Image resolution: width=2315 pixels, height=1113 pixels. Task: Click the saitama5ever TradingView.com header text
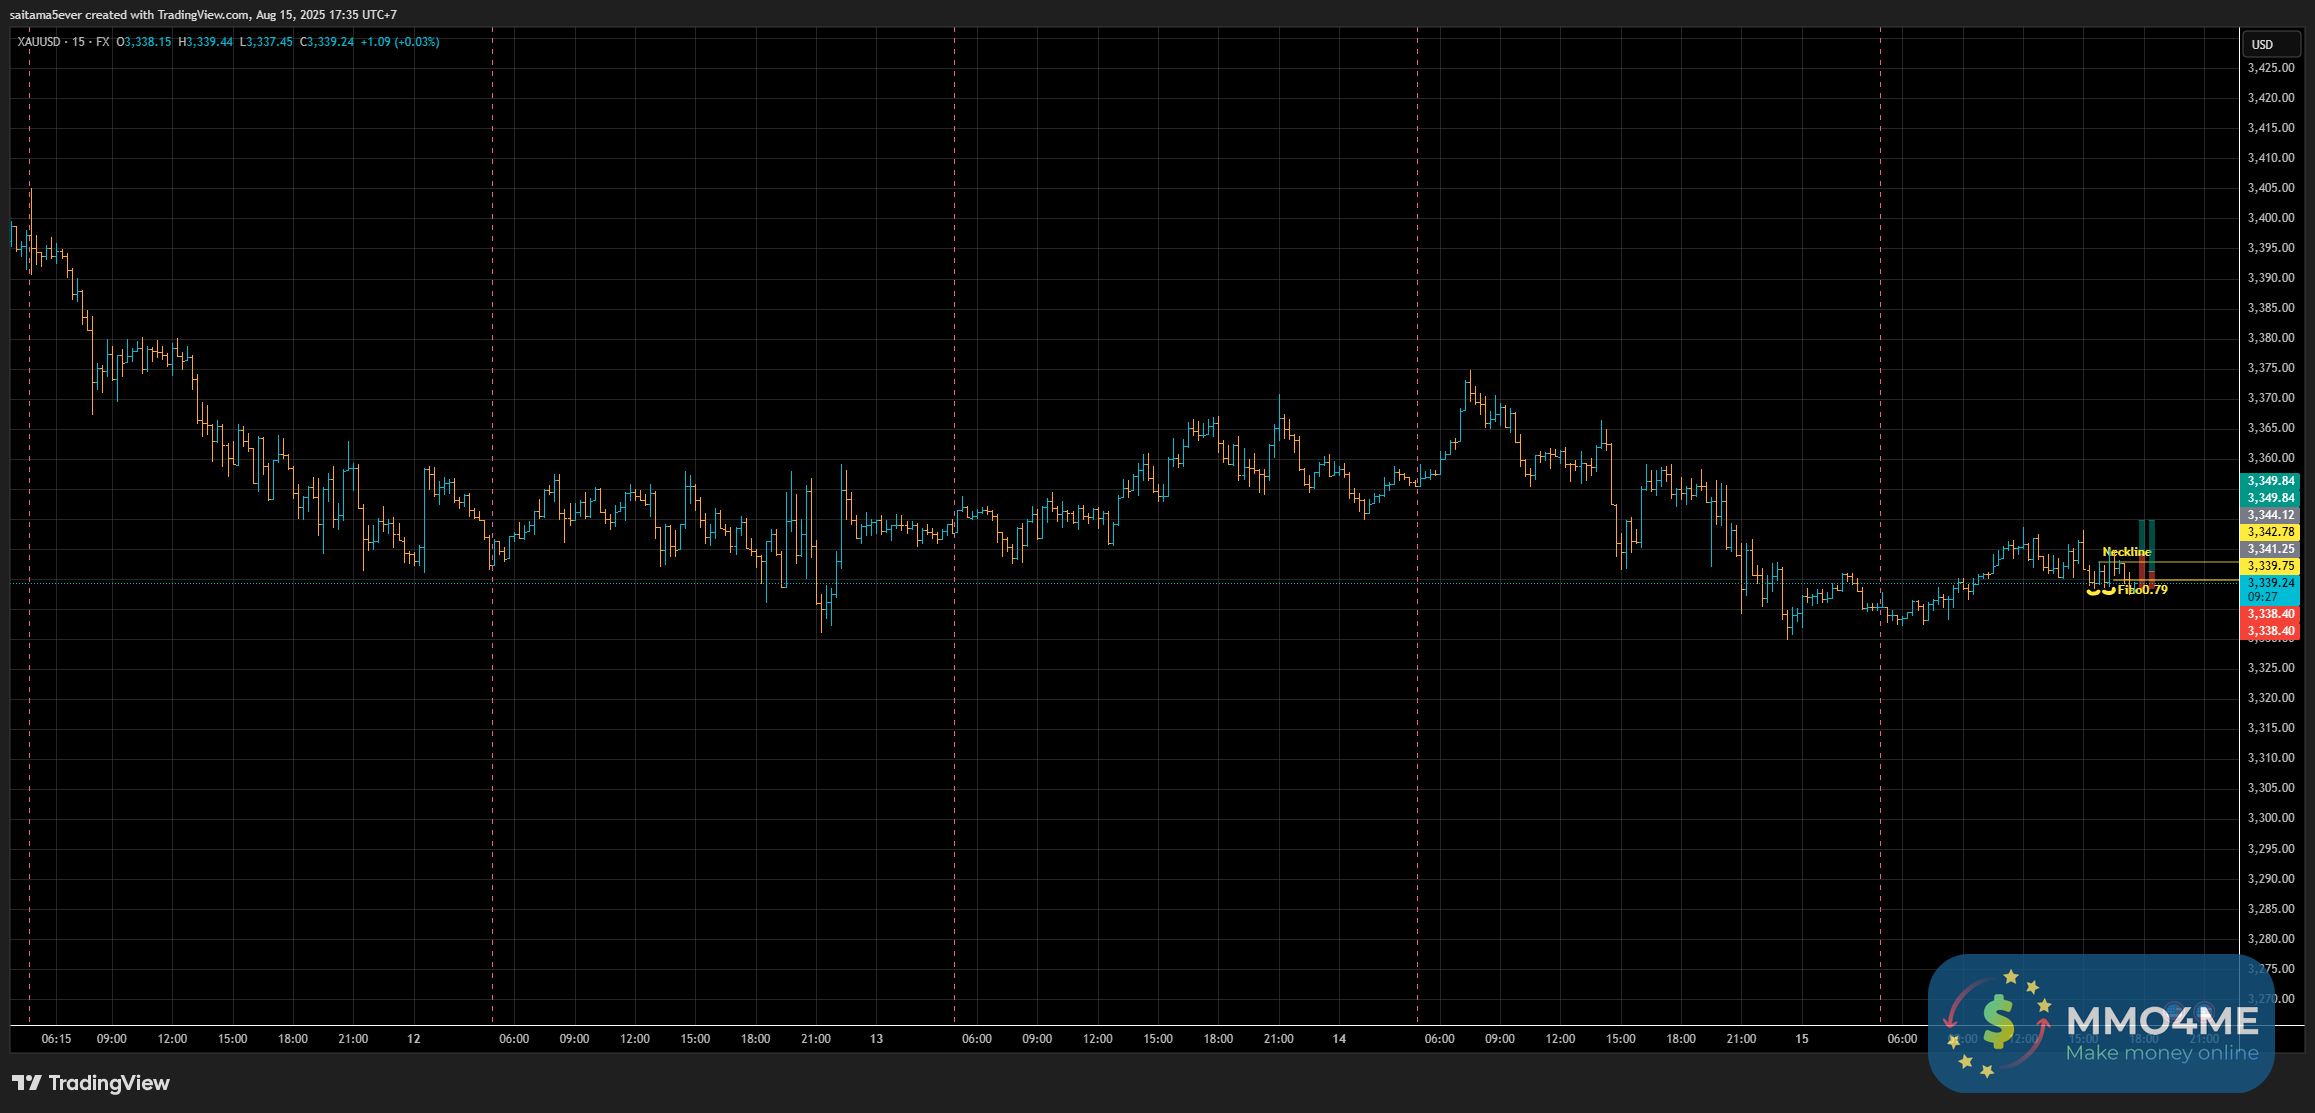coord(203,14)
